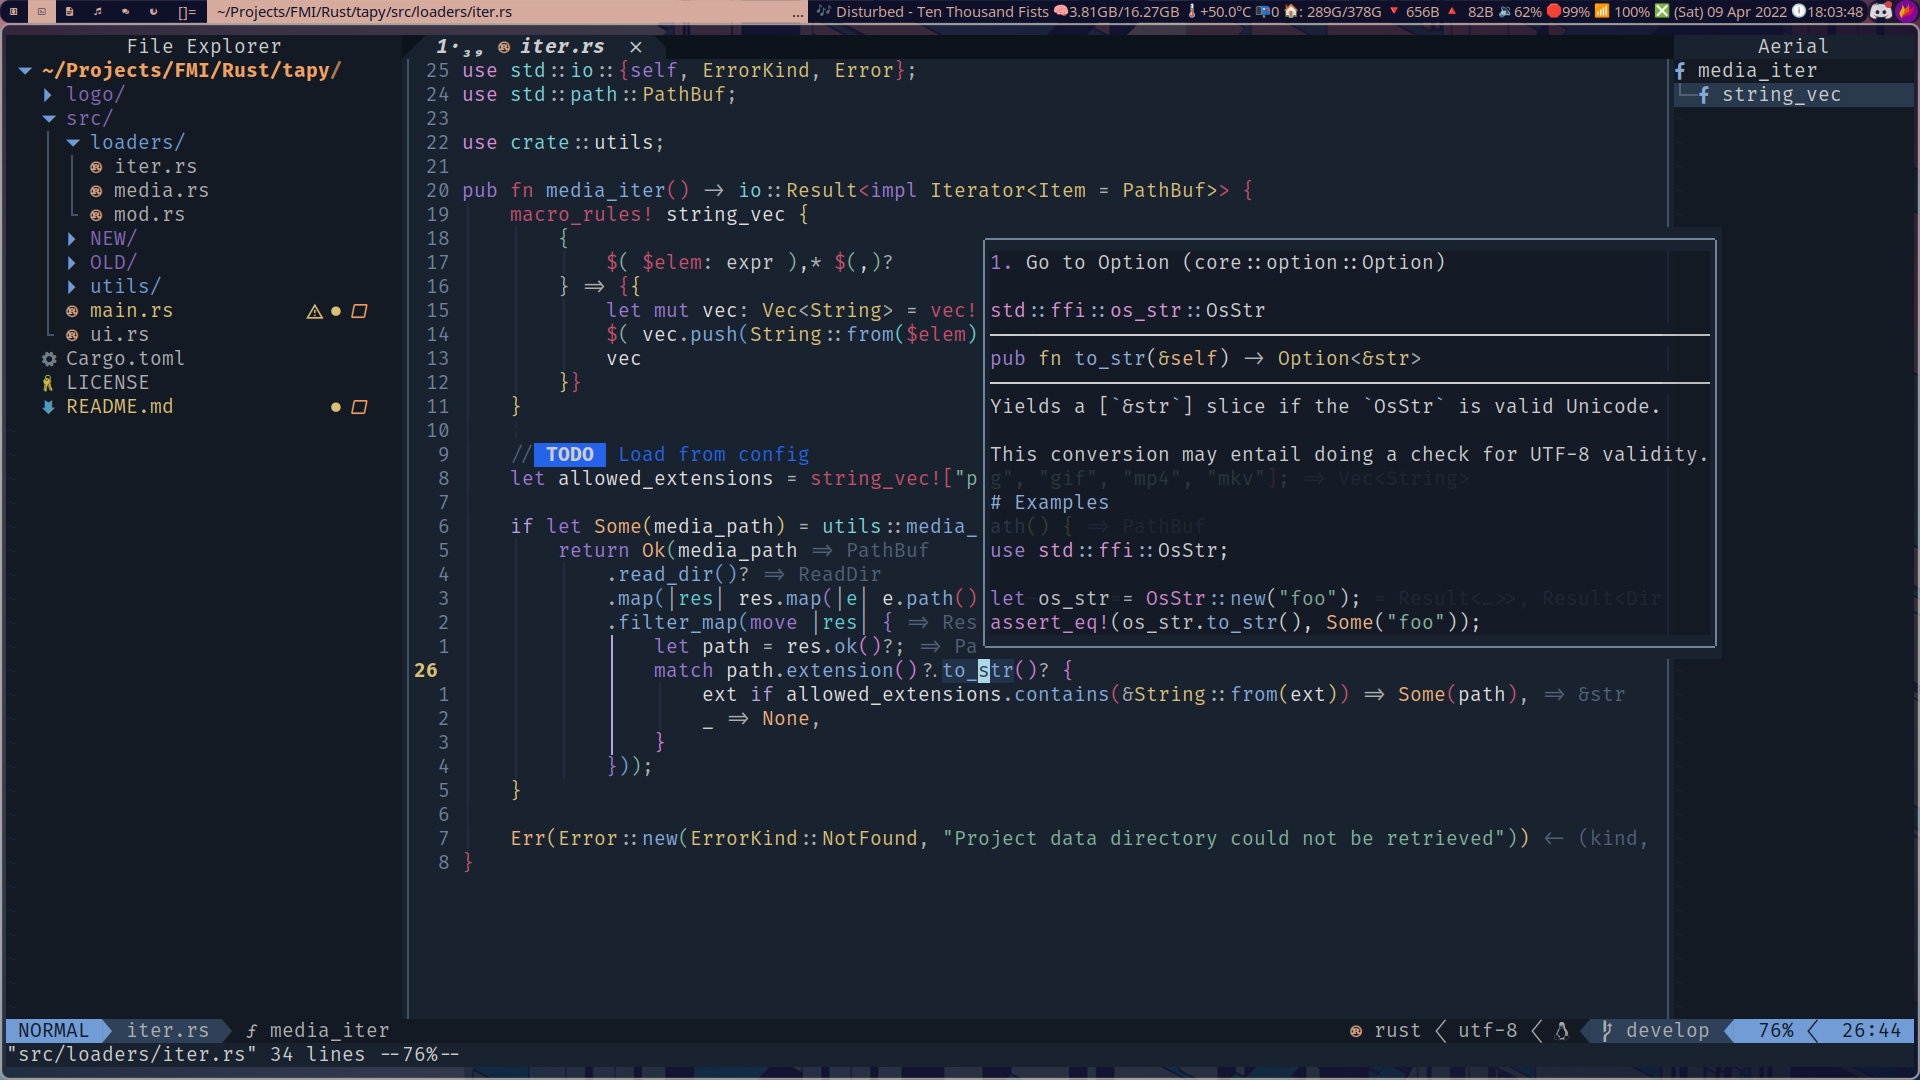Click the Discord tray icon
Viewport: 1920px width, 1080px height.
pos(1881,12)
